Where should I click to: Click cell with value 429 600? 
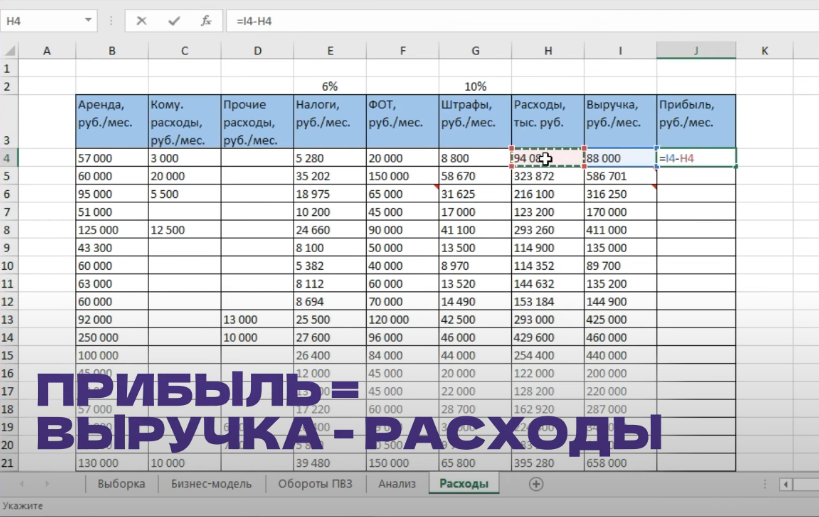coord(548,337)
